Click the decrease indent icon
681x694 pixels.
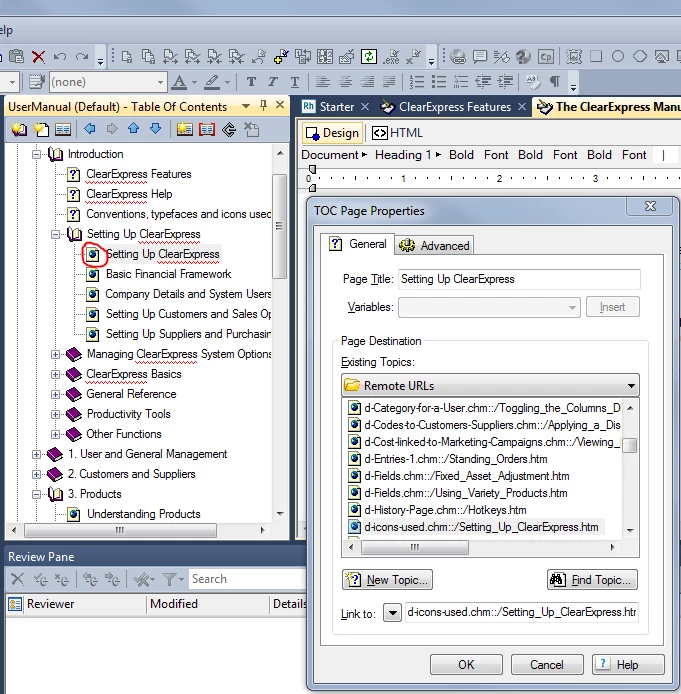click(483, 81)
